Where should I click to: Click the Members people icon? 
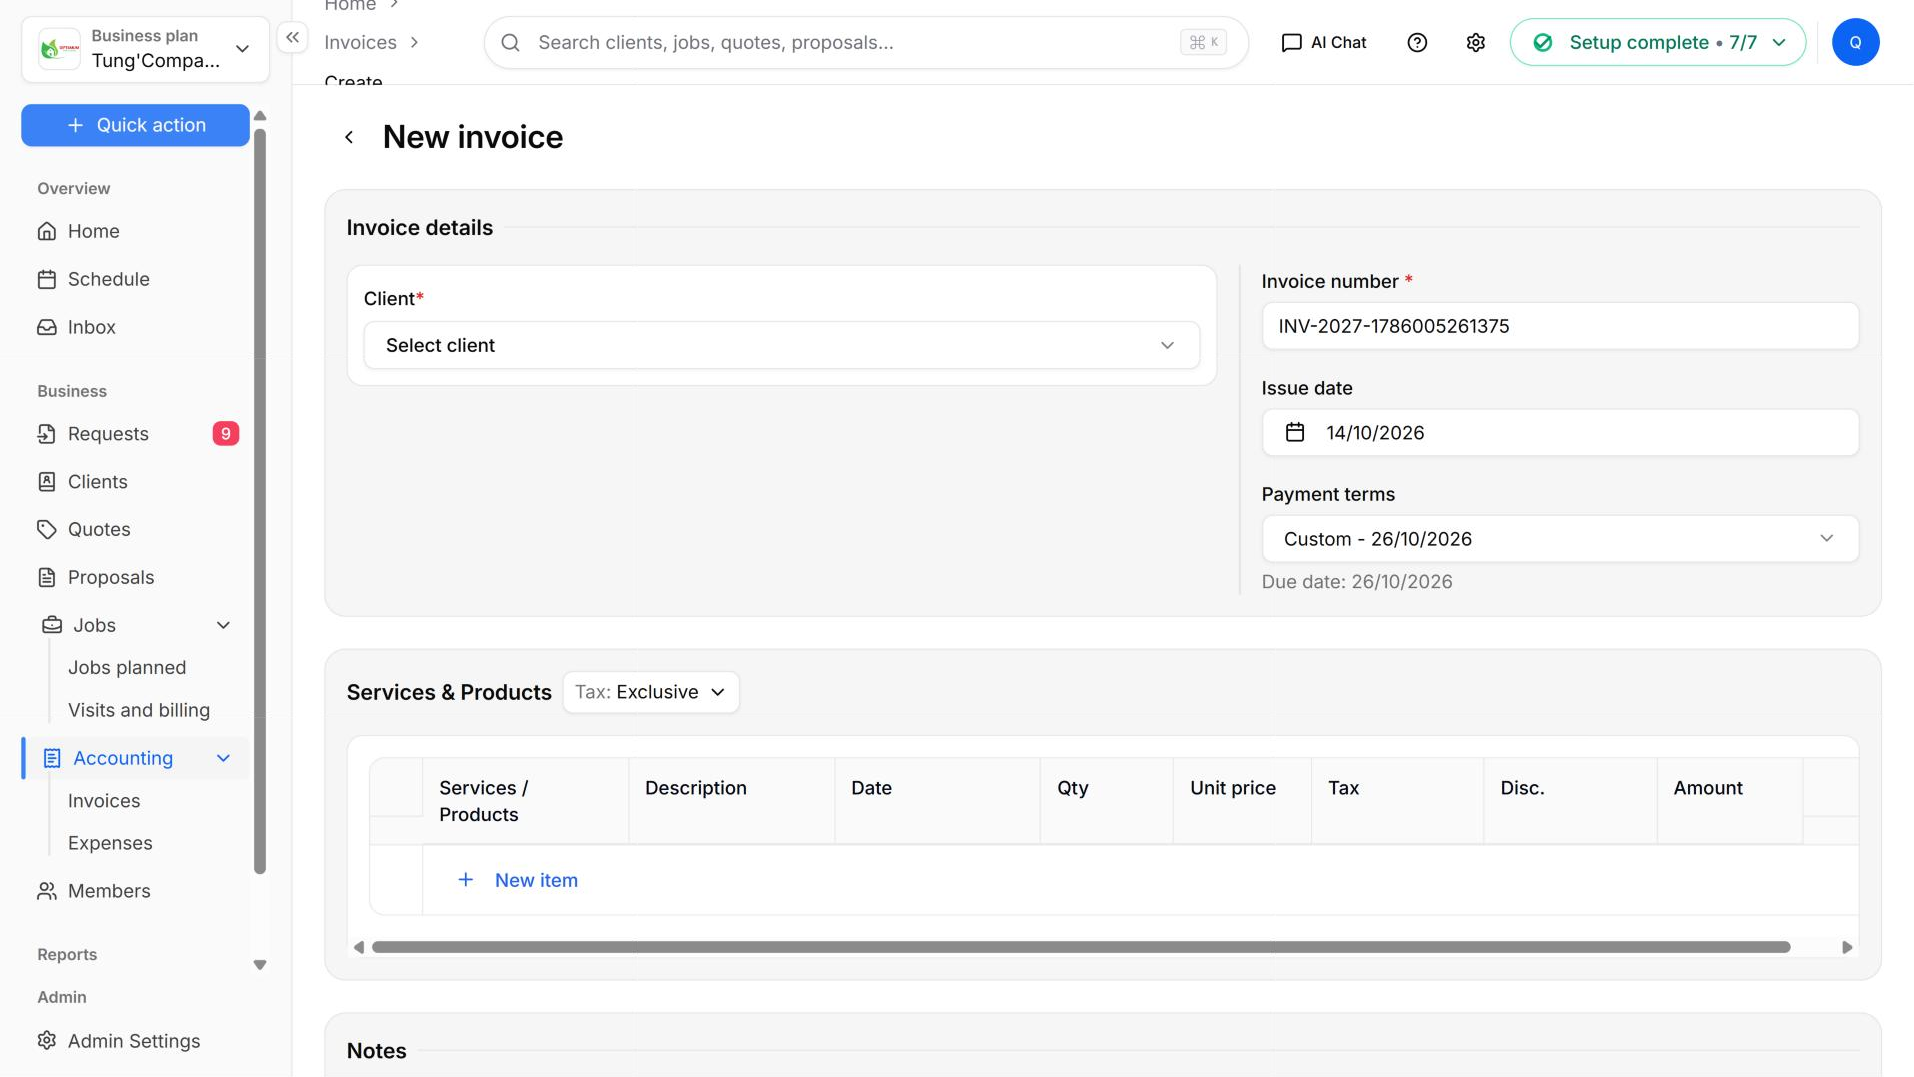(47, 891)
